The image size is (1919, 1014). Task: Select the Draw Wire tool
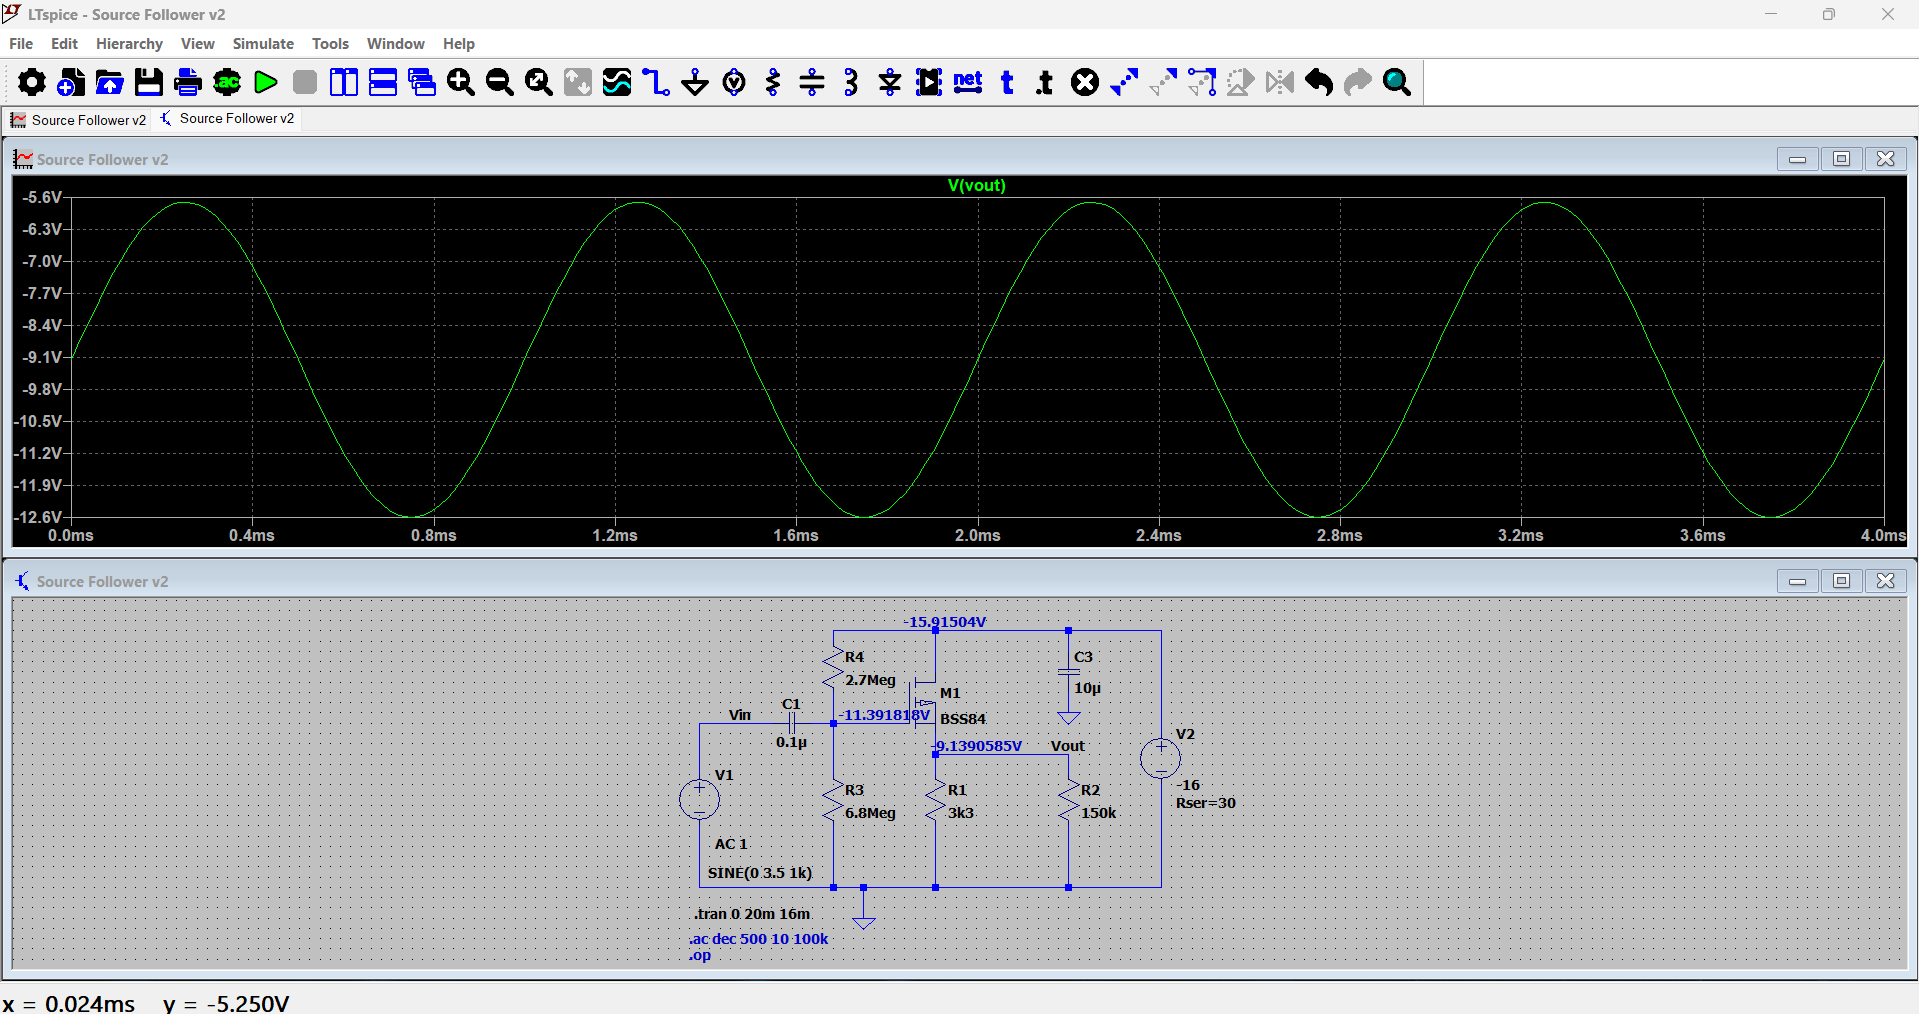pos(656,82)
